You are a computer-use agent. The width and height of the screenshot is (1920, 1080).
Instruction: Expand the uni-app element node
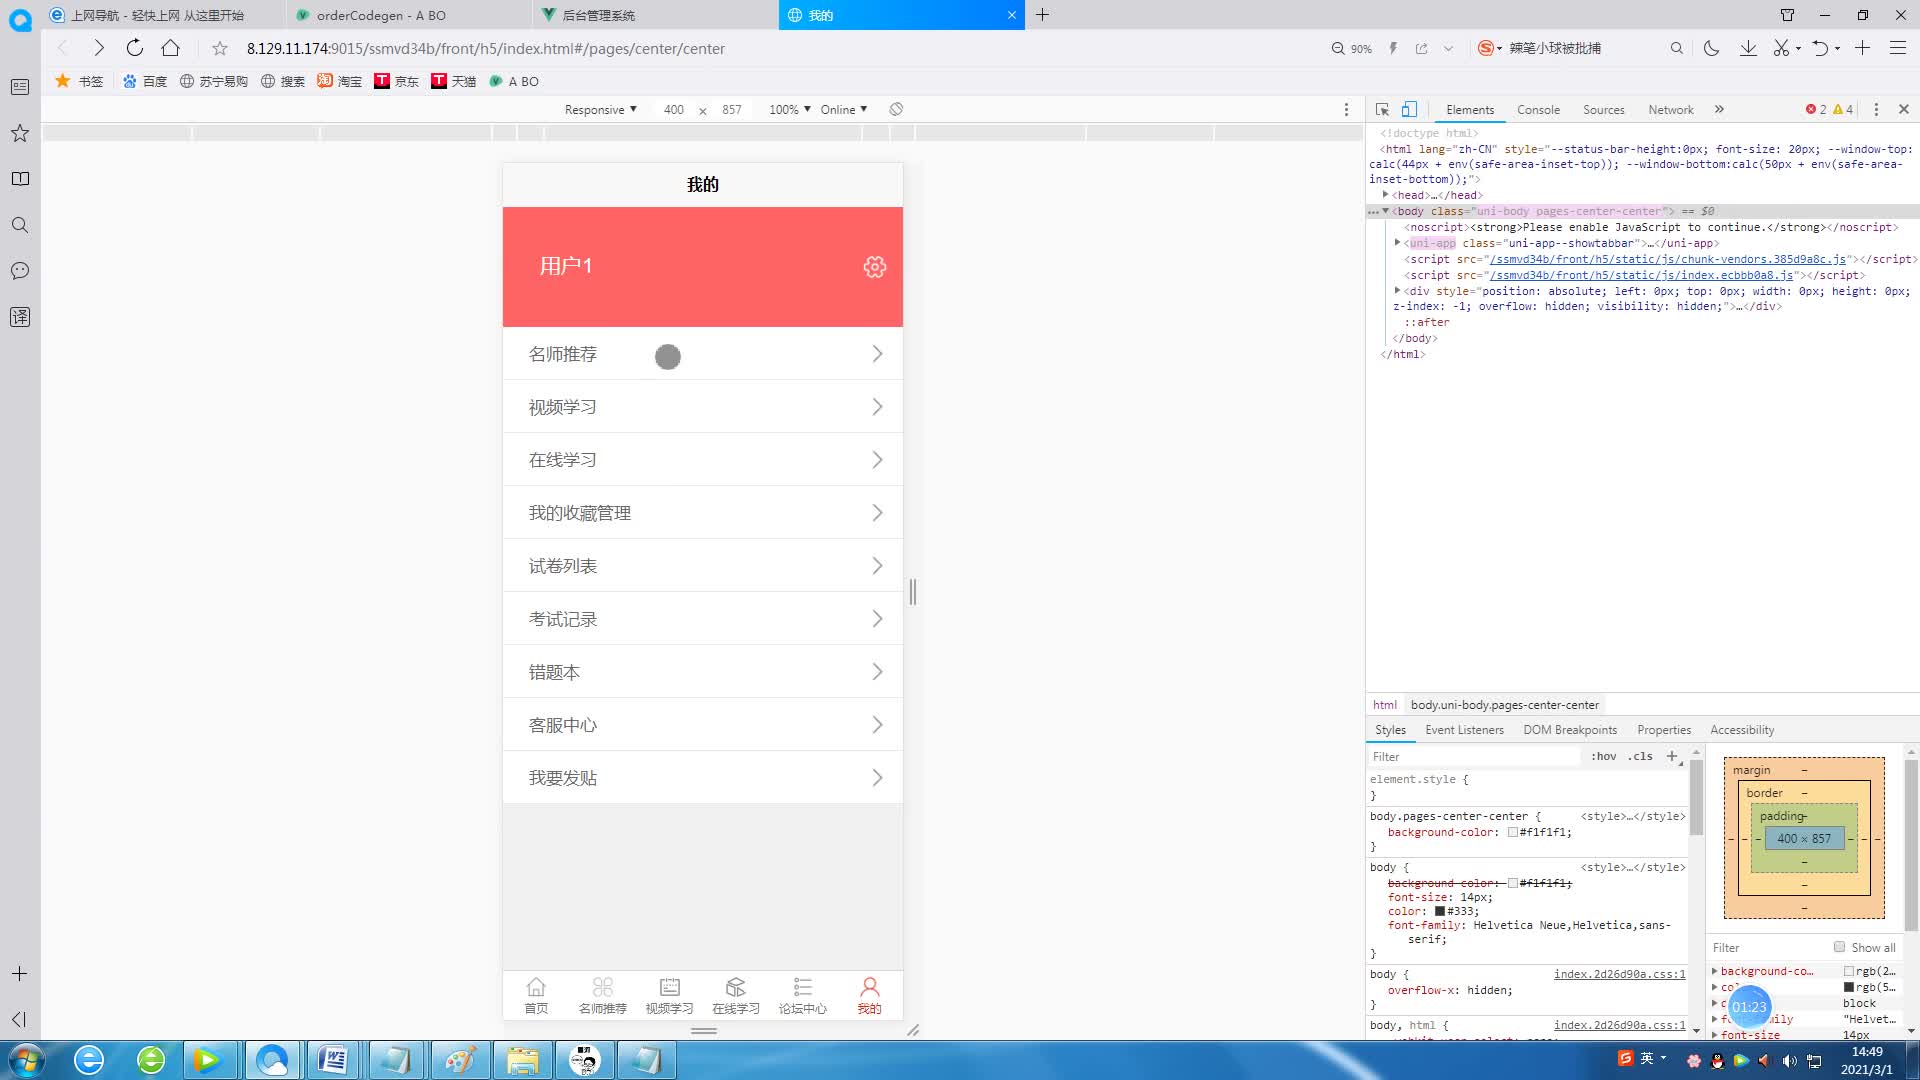click(x=1397, y=243)
